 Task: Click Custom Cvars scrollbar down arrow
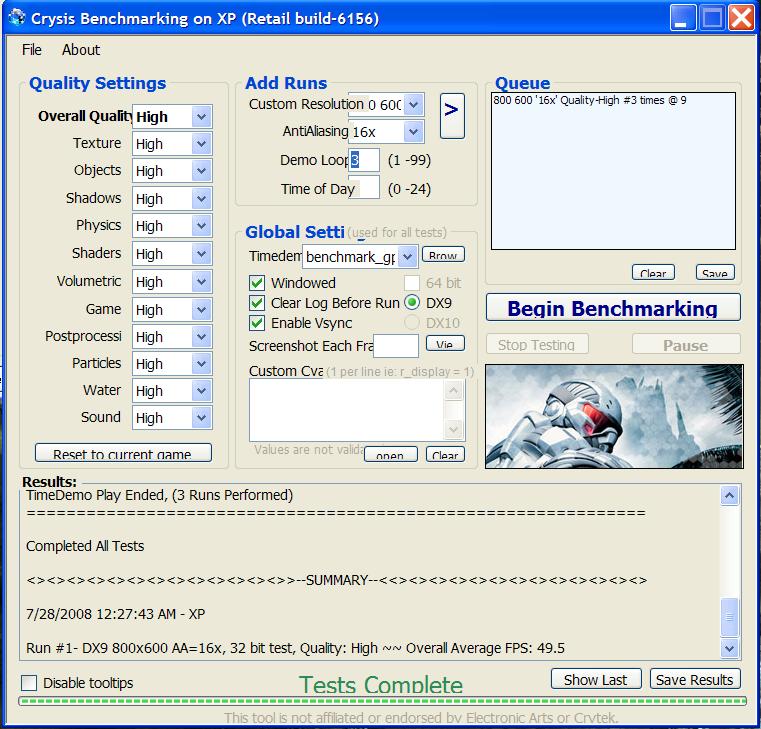(453, 429)
